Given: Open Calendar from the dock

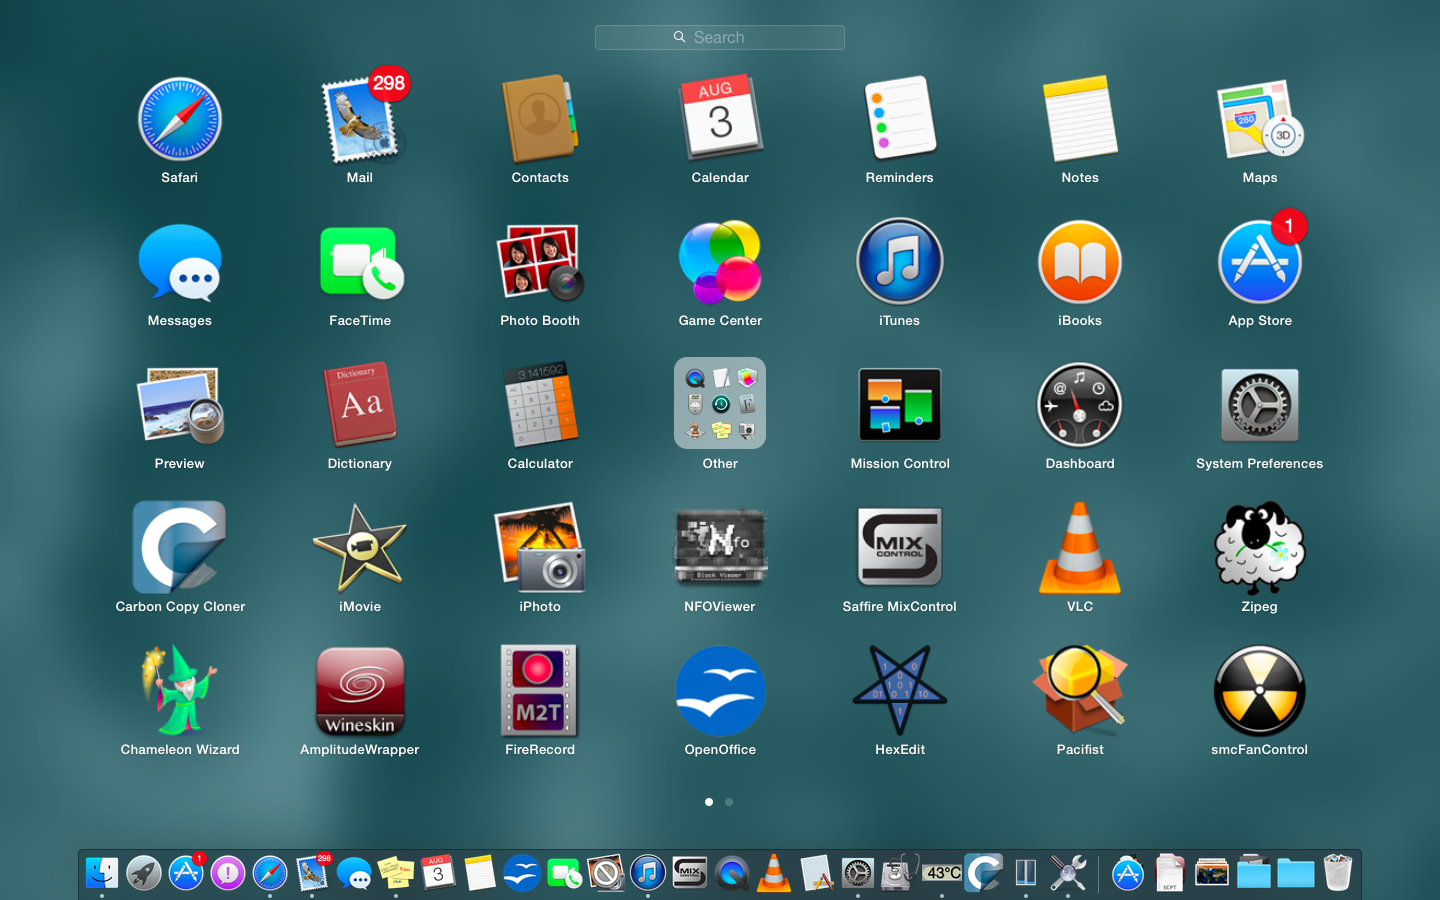Looking at the screenshot, I should click(438, 873).
